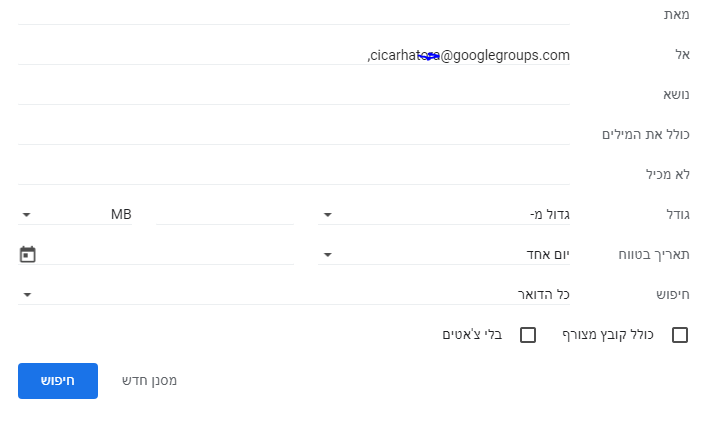The width and height of the screenshot is (706, 421).
Task: Click the 'אל' field containing the googlegroups address
Action: click(x=294, y=54)
